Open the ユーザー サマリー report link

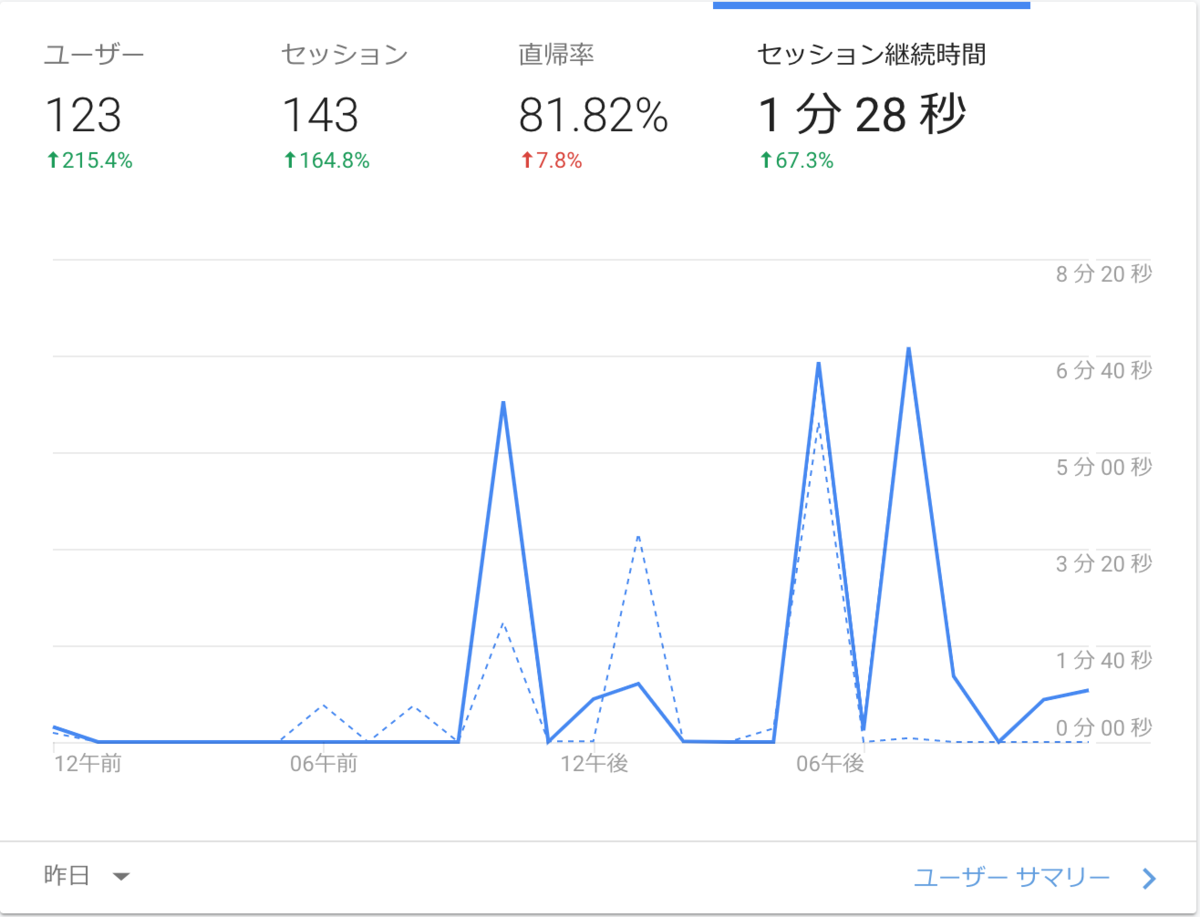coord(1012,878)
